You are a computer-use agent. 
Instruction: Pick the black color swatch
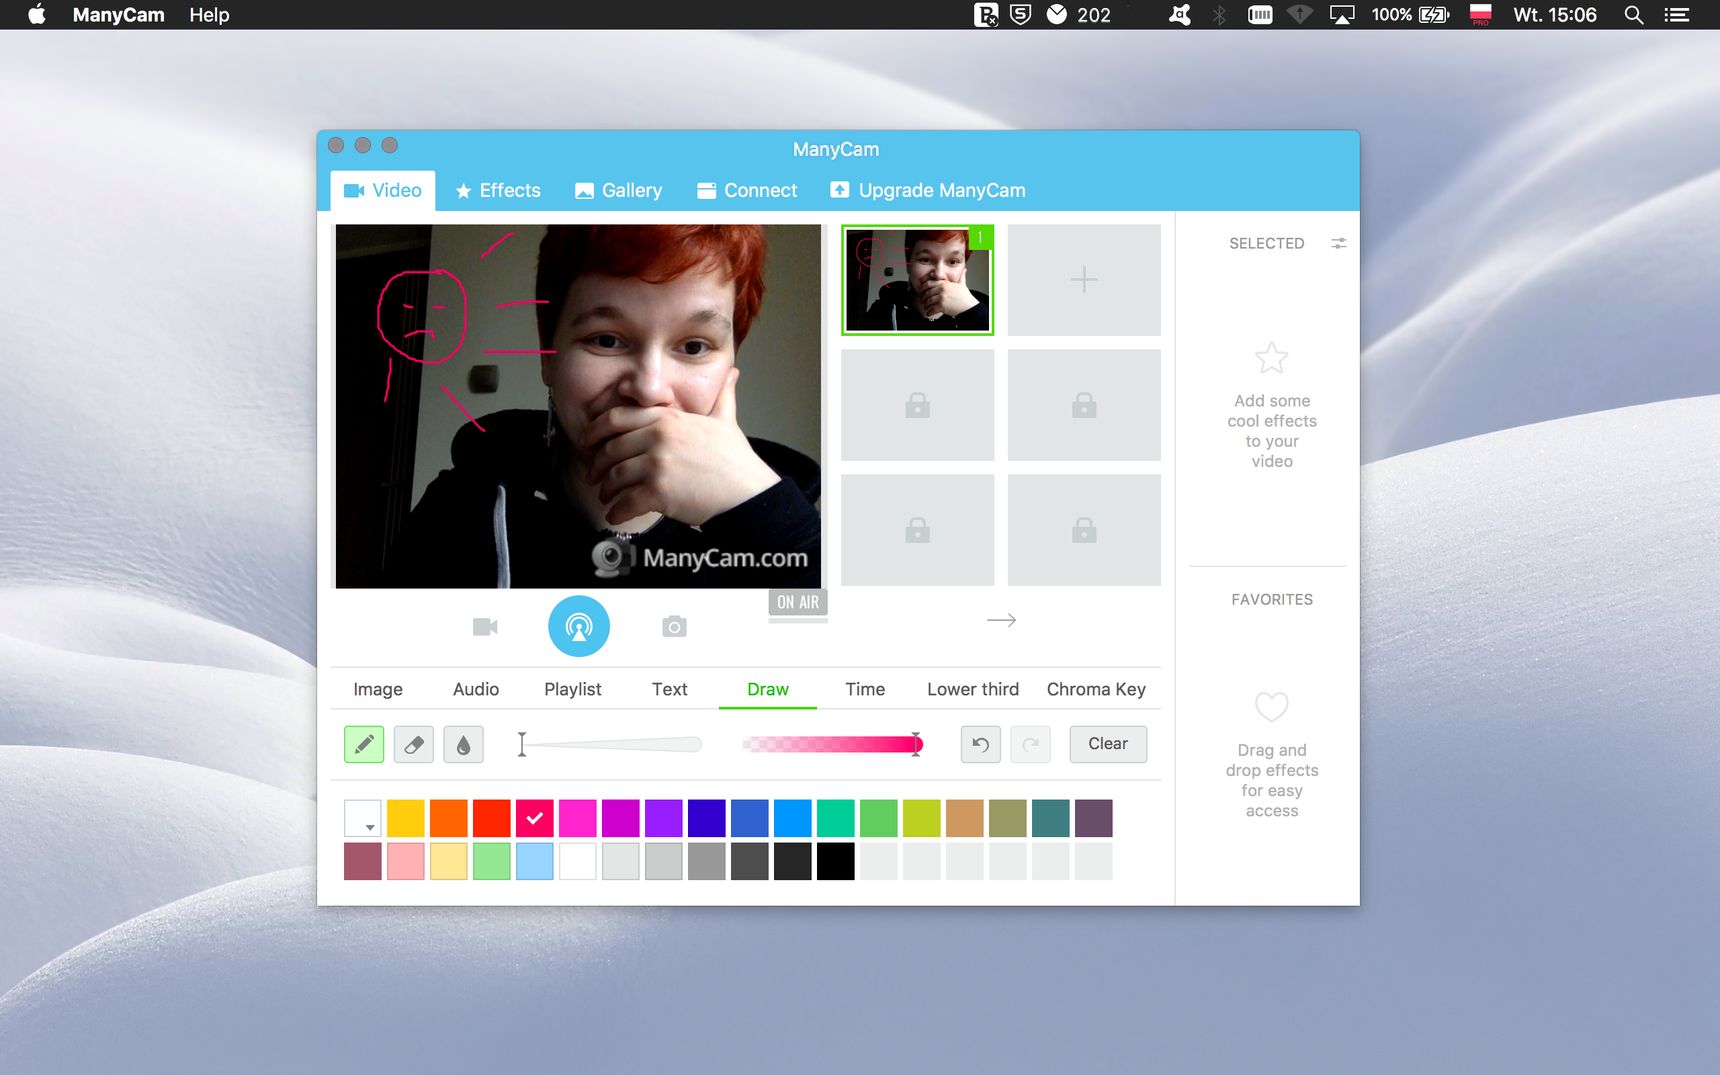[836, 861]
